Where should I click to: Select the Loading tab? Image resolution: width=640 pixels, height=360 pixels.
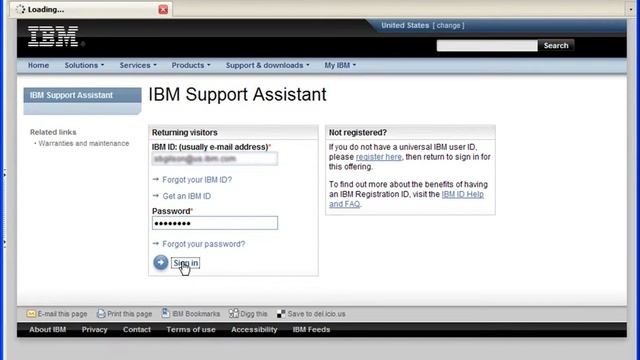click(x=90, y=9)
